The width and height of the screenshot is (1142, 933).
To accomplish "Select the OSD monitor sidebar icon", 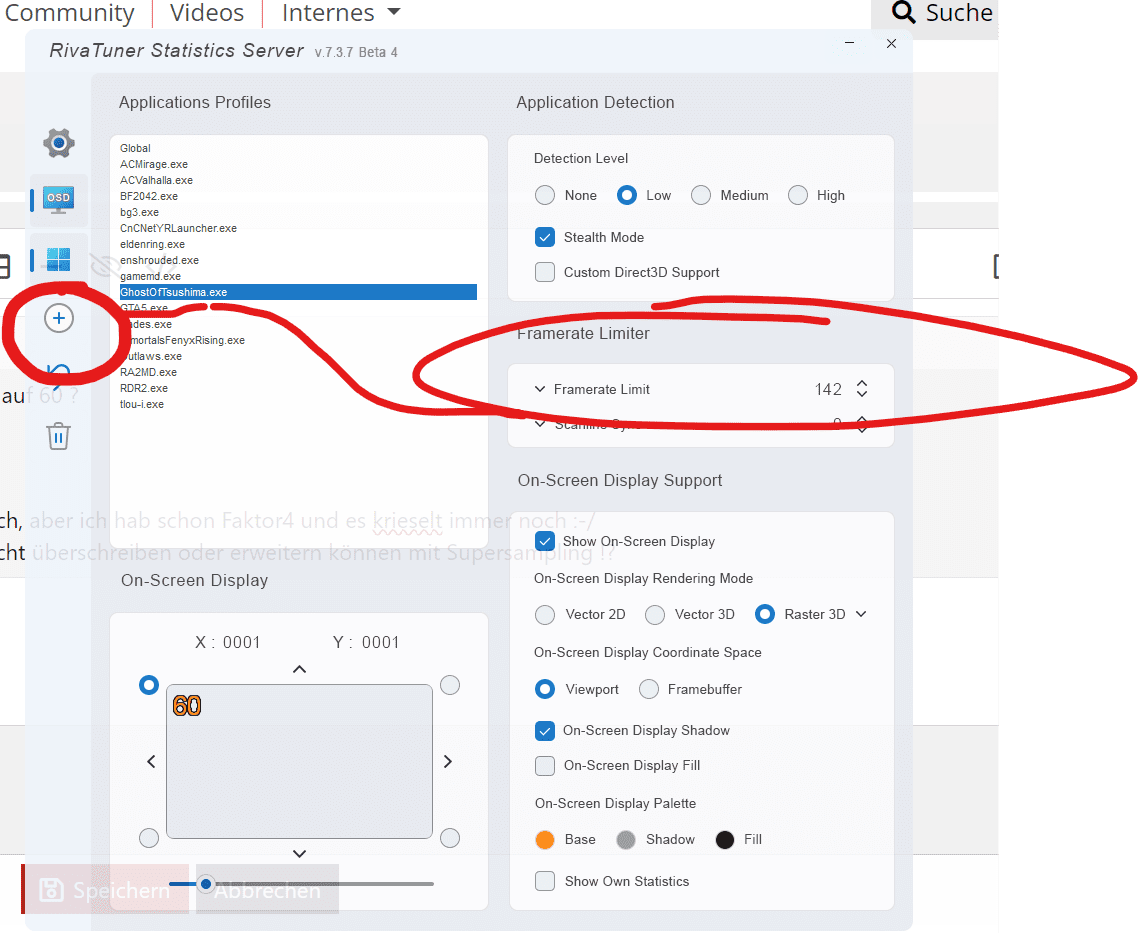I will click(x=58, y=200).
